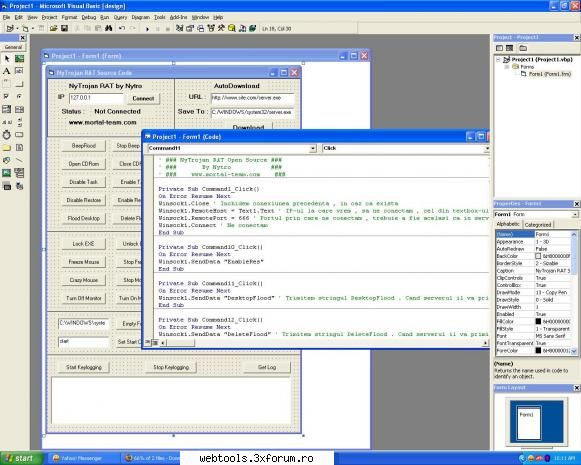The height and width of the screenshot is (465, 581).
Task: Click Connect button on NyTrojan form
Action: pyautogui.click(x=143, y=99)
